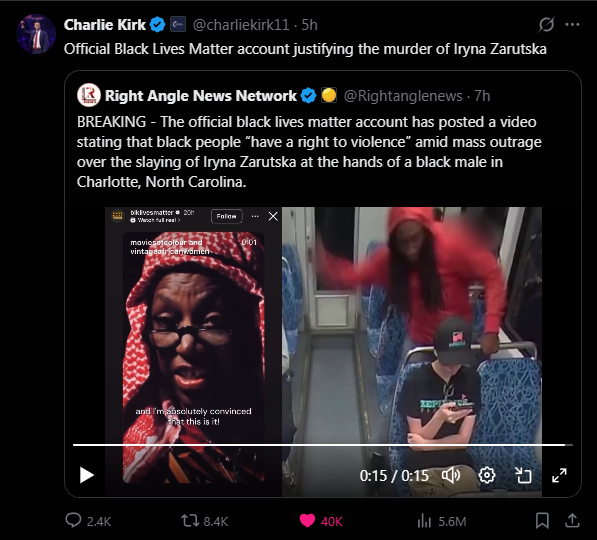Play the embedded video
This screenshot has width=597, height=540.
(86, 475)
